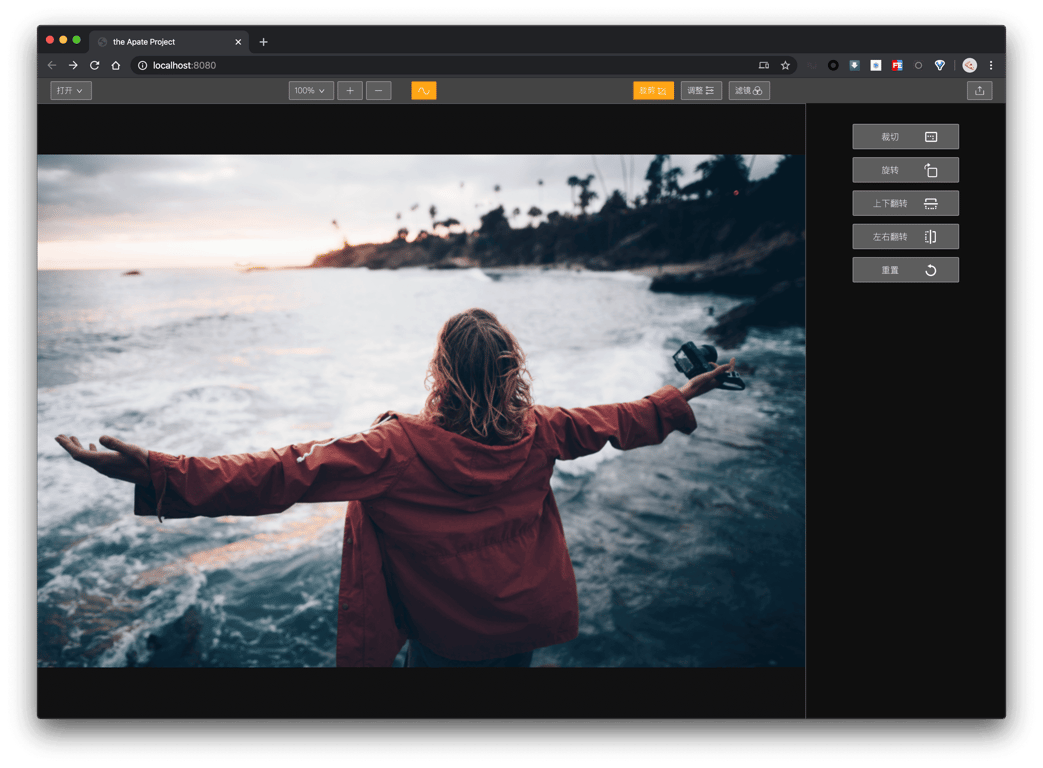Screen dimensions: 1043x768
Task: Open the 打开 dropdown menu
Action: tap(71, 91)
